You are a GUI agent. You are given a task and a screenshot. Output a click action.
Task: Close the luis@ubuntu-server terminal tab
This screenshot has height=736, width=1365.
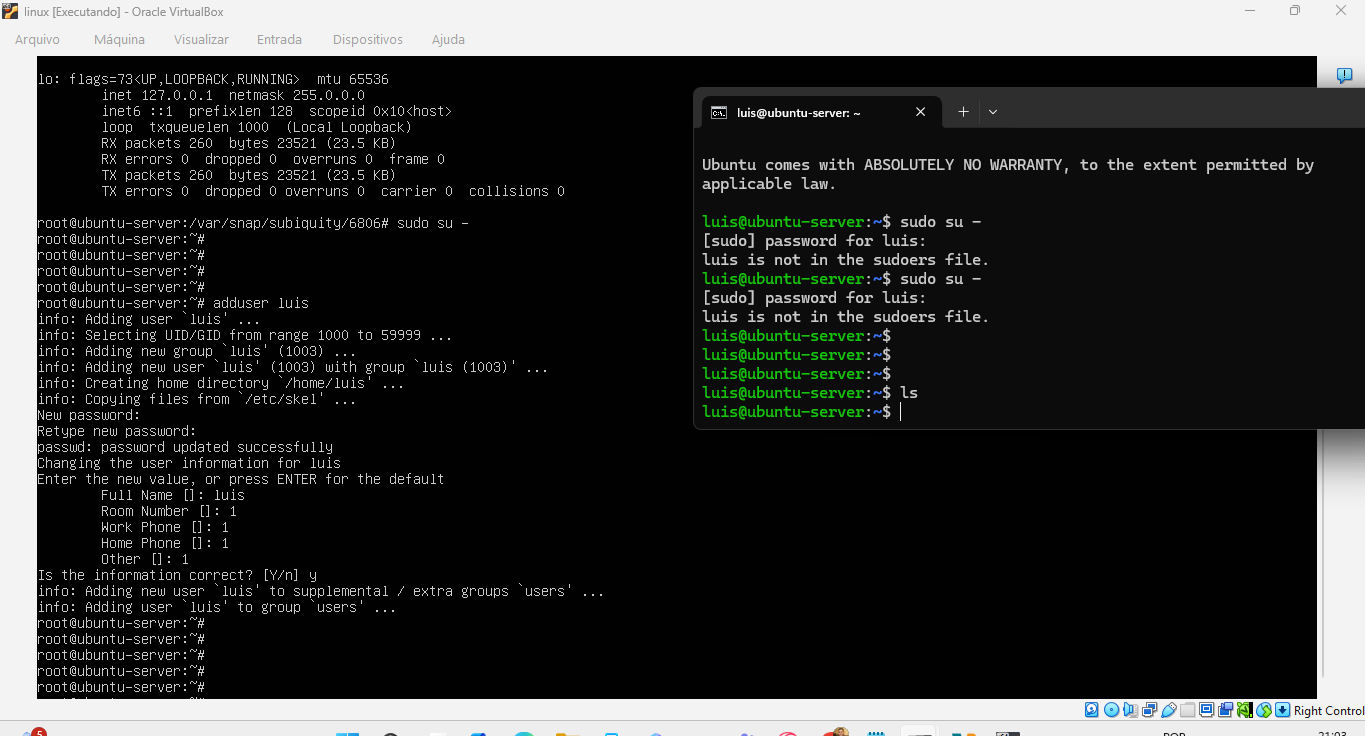click(x=921, y=112)
